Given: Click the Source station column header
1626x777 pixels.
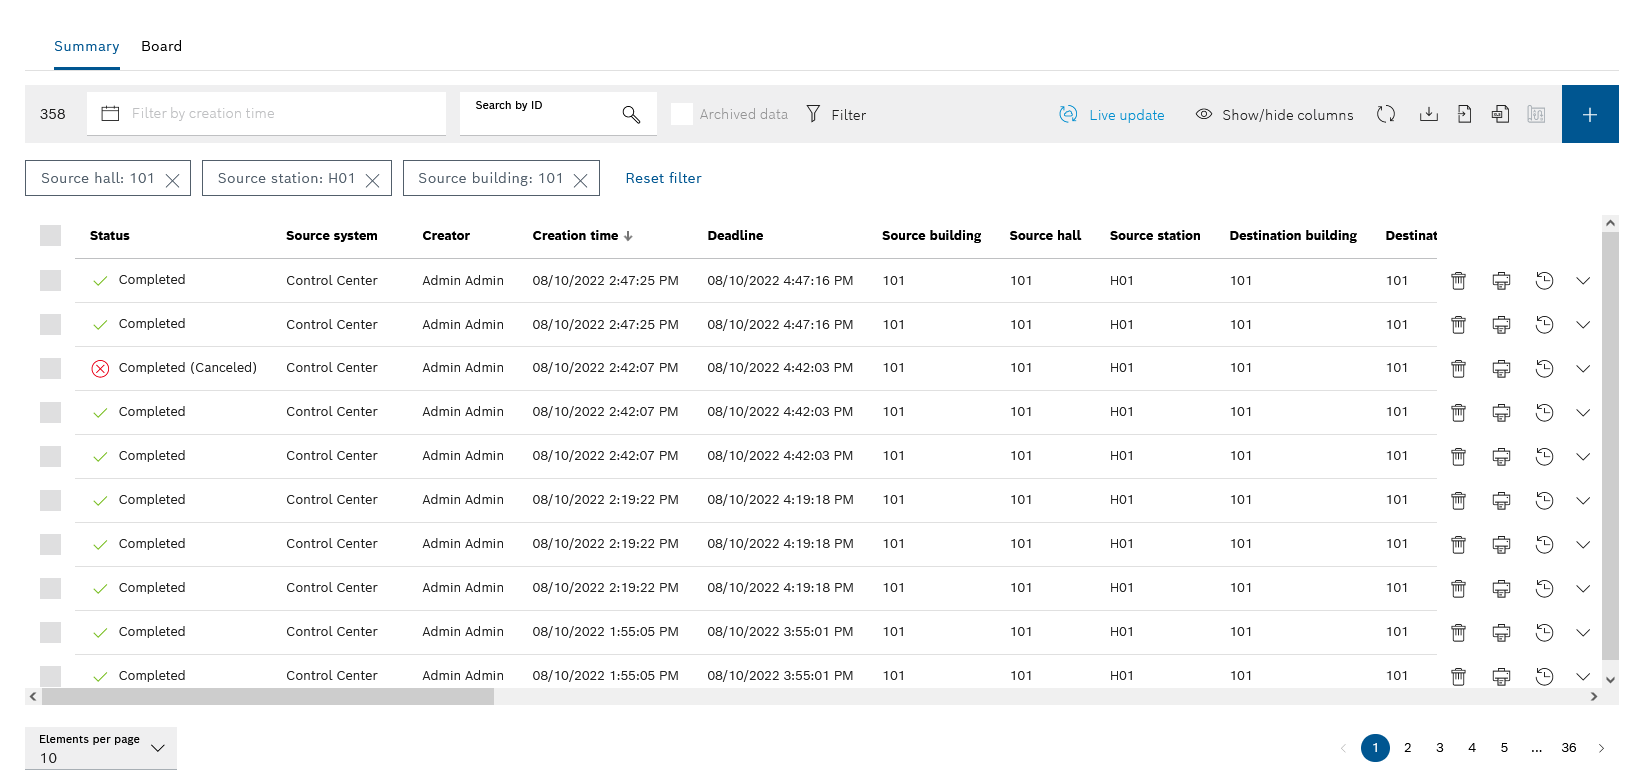Looking at the screenshot, I should pyautogui.click(x=1155, y=236).
